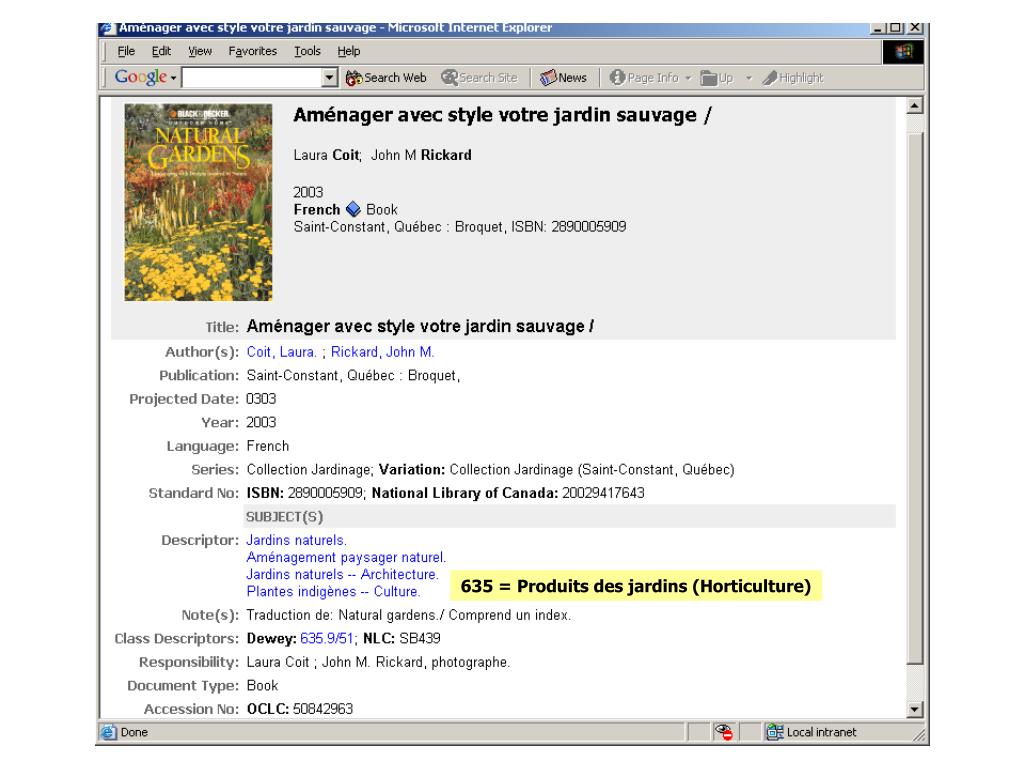Viewport: 1024px width, 768px height.
Task: Click the Internet Explorer title bar icon
Action: (107, 29)
